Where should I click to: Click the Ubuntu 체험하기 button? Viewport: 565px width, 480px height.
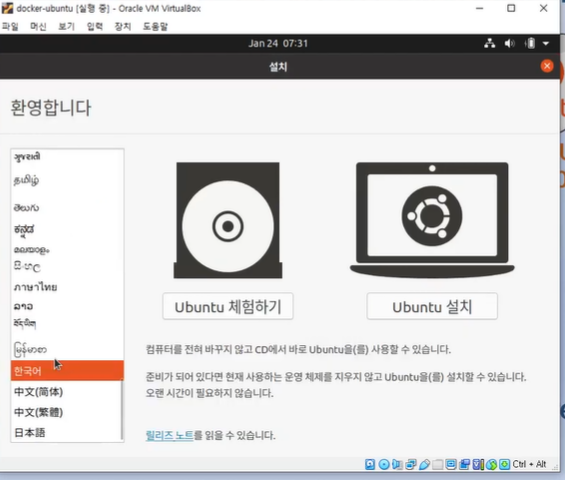[x=228, y=307]
